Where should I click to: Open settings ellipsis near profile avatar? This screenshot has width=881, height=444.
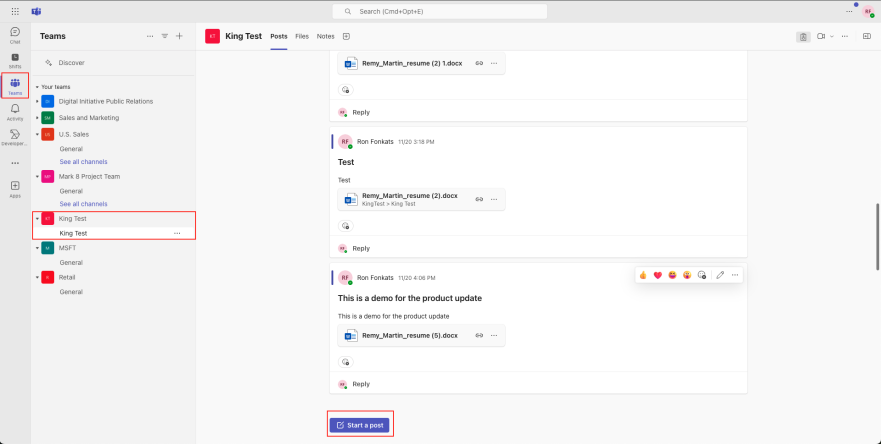point(849,11)
